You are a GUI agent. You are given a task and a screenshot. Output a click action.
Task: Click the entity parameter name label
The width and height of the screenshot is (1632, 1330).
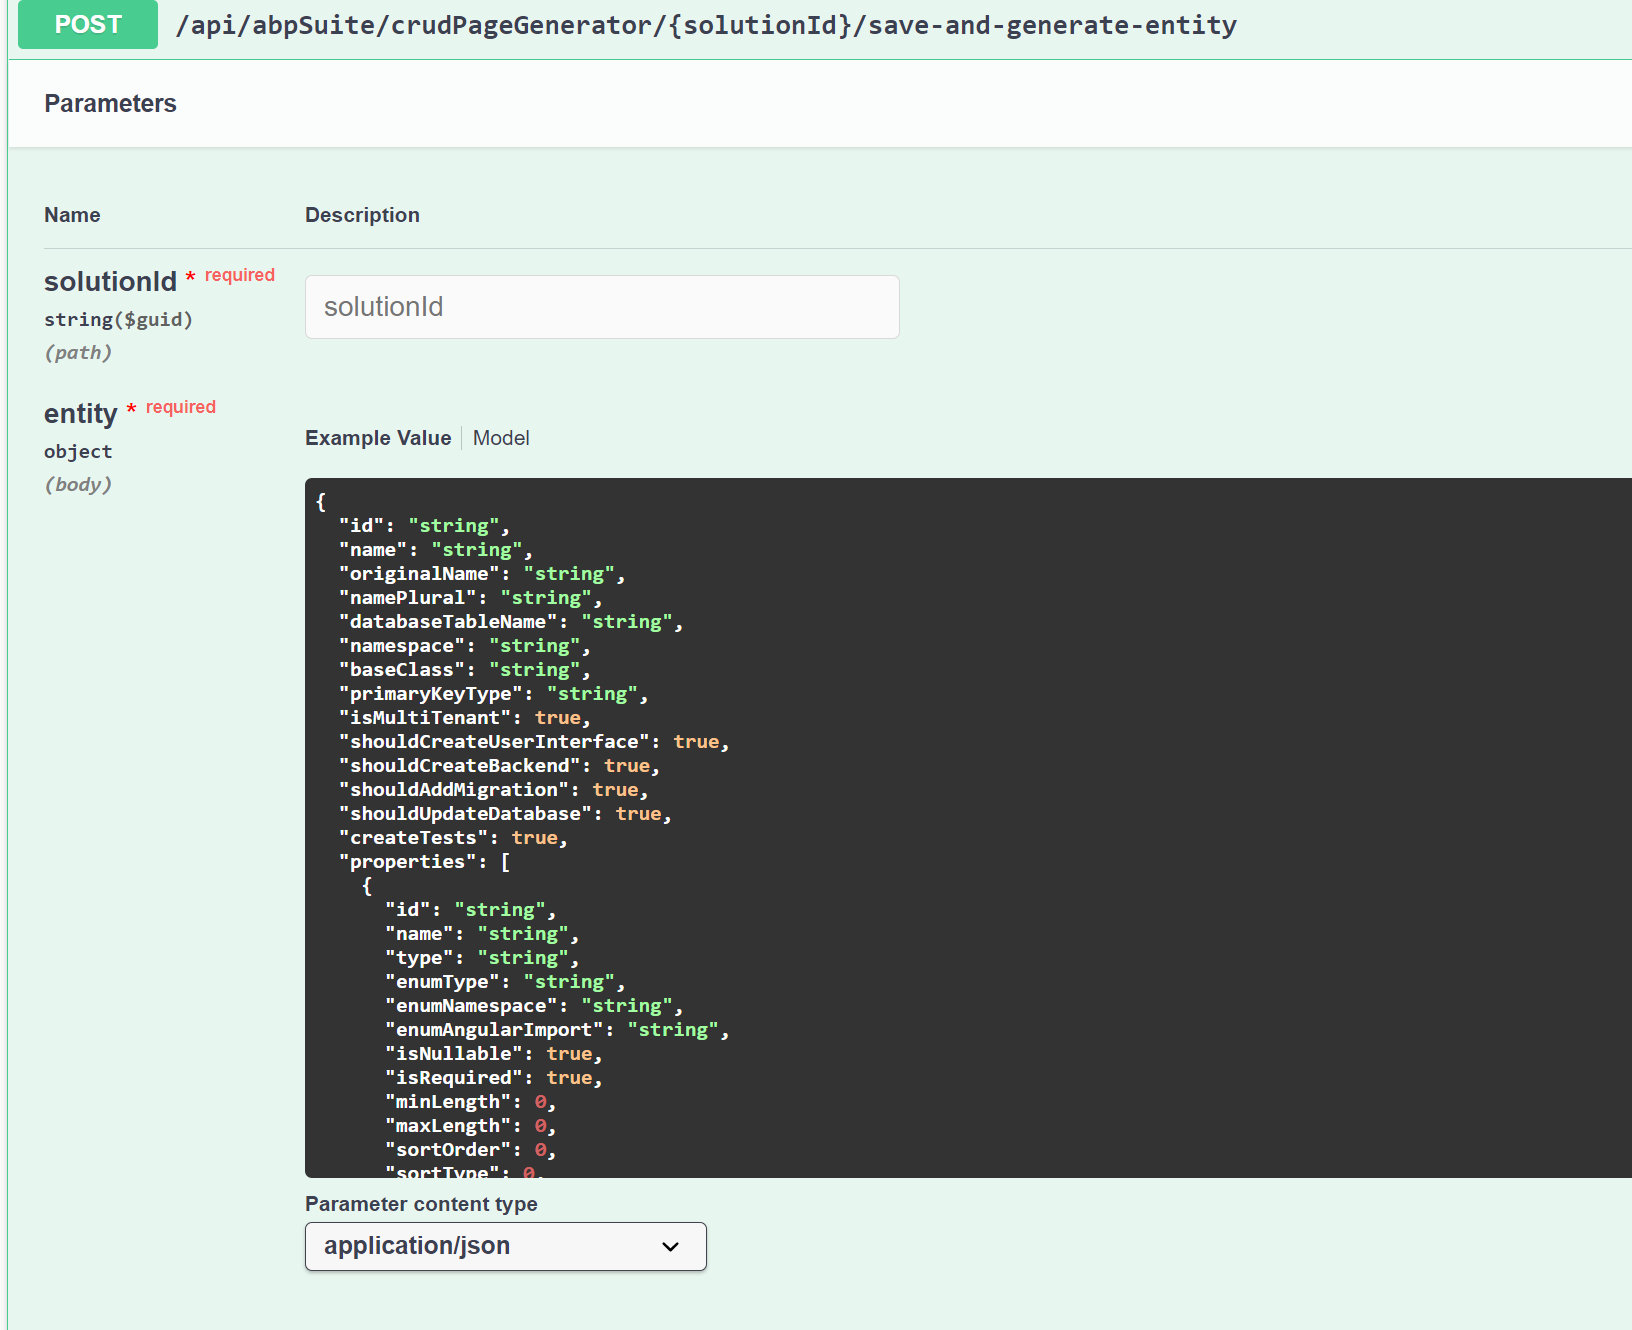pos(80,414)
